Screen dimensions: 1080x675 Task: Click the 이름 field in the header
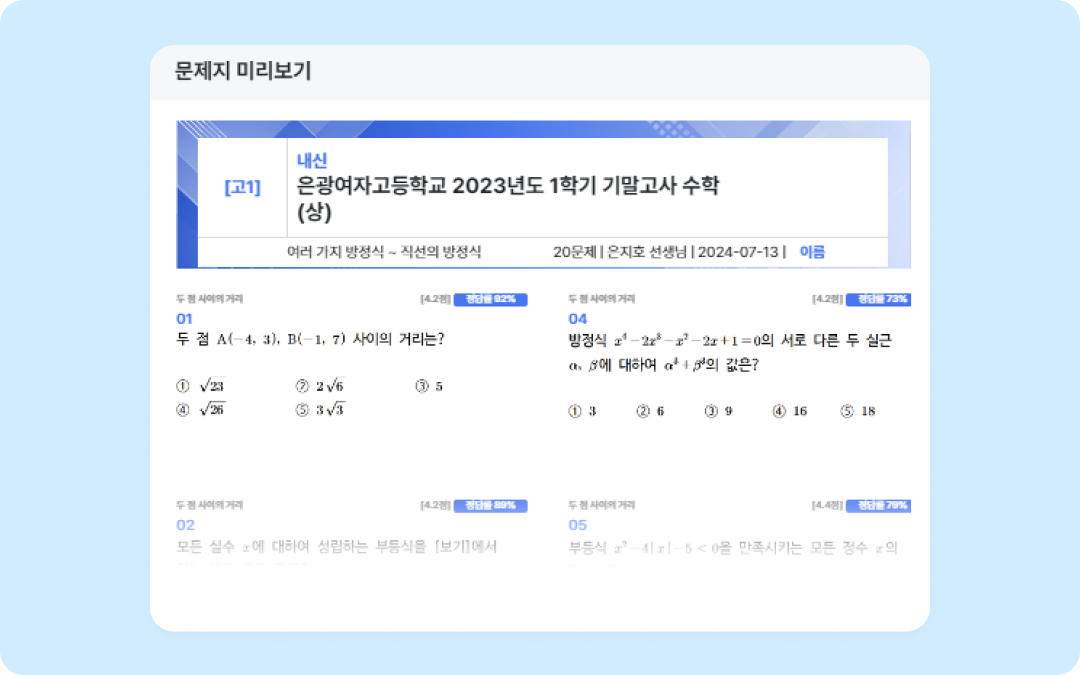coord(812,252)
